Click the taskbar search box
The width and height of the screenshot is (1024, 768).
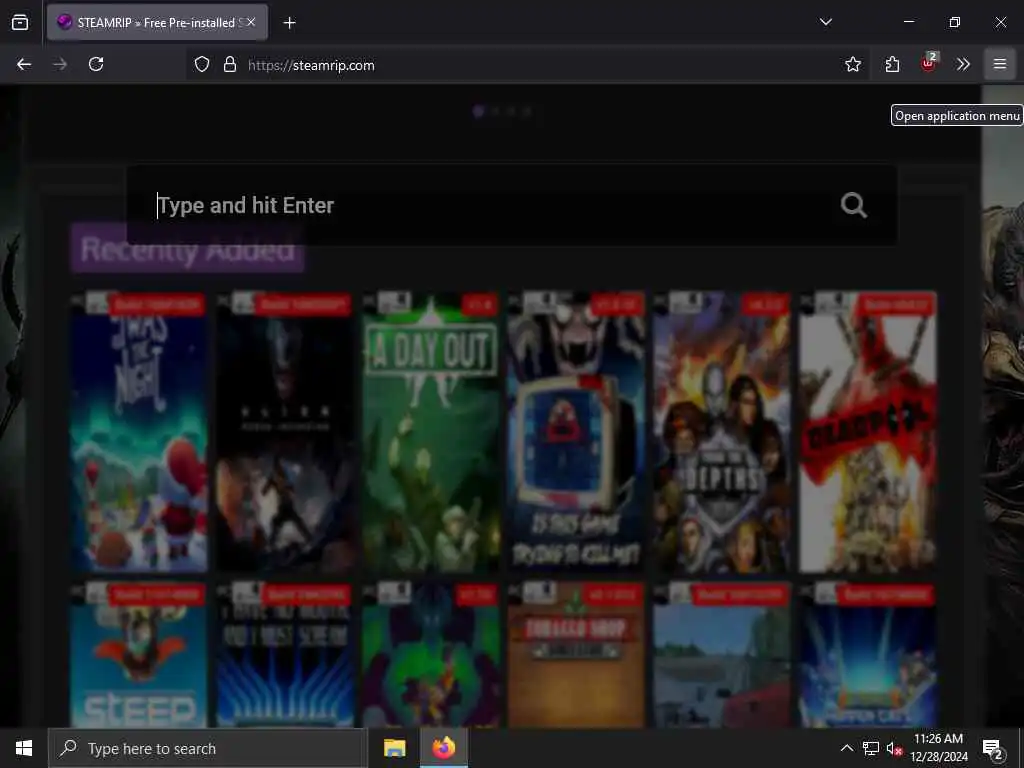[206, 748]
